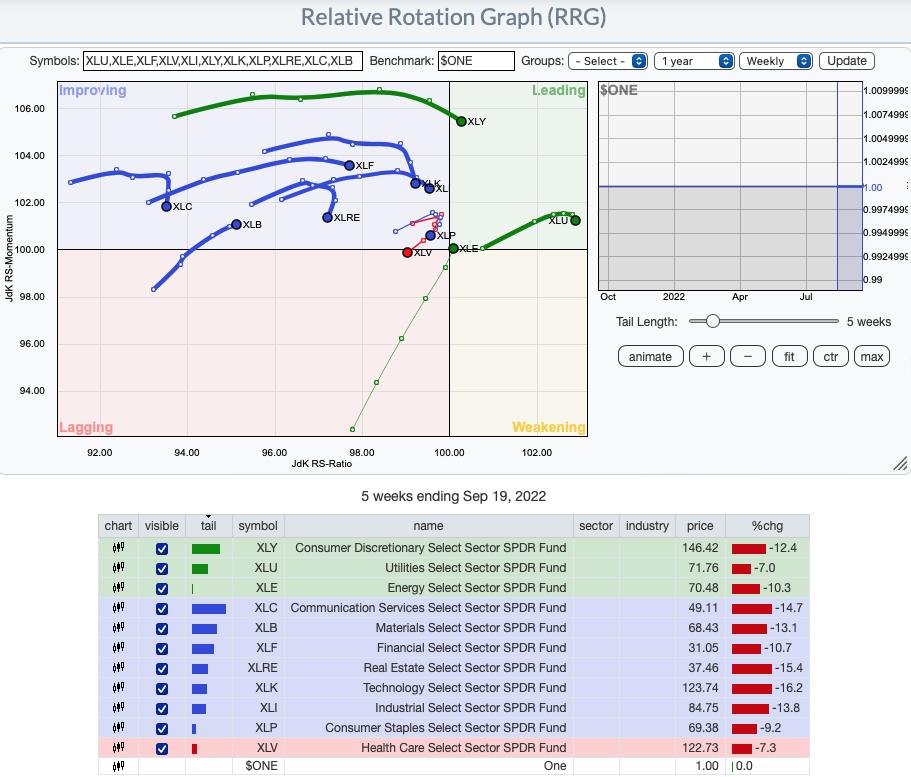Image resolution: width=911 pixels, height=777 pixels.
Task: Click the XLE marker on the graph
Action: pos(453,249)
